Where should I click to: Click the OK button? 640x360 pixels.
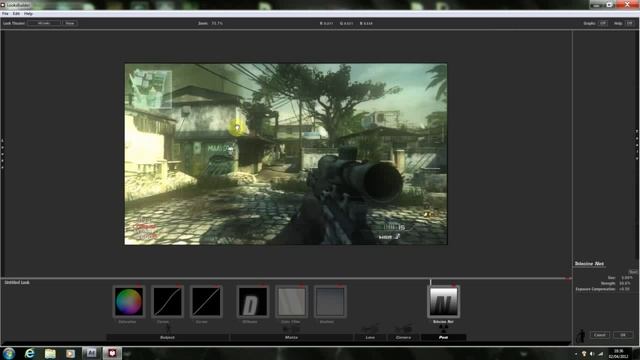tap(623, 335)
